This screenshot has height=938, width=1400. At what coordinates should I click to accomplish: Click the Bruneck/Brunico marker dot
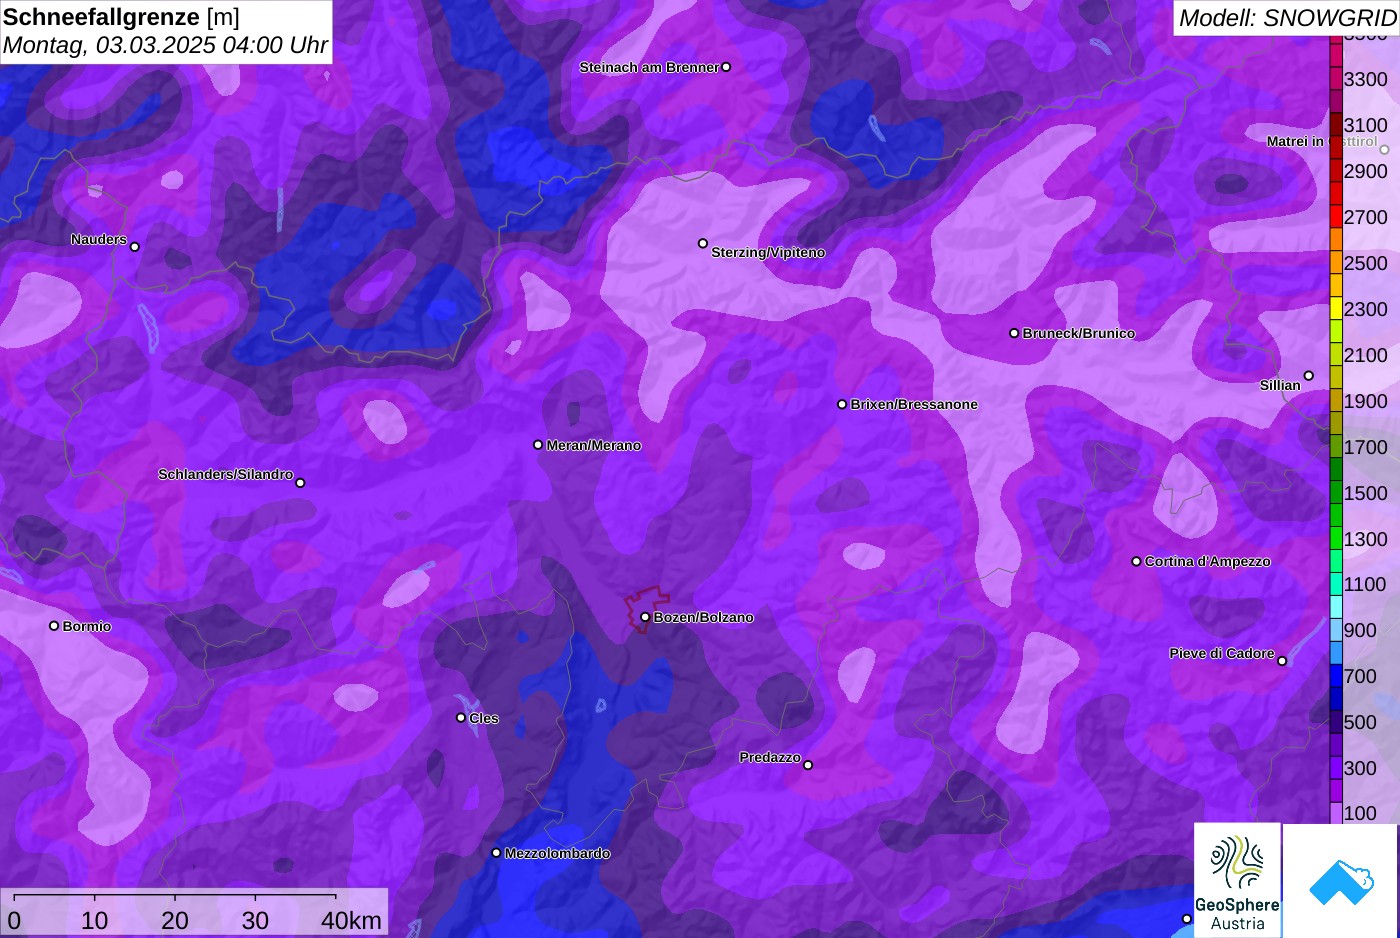click(1014, 333)
